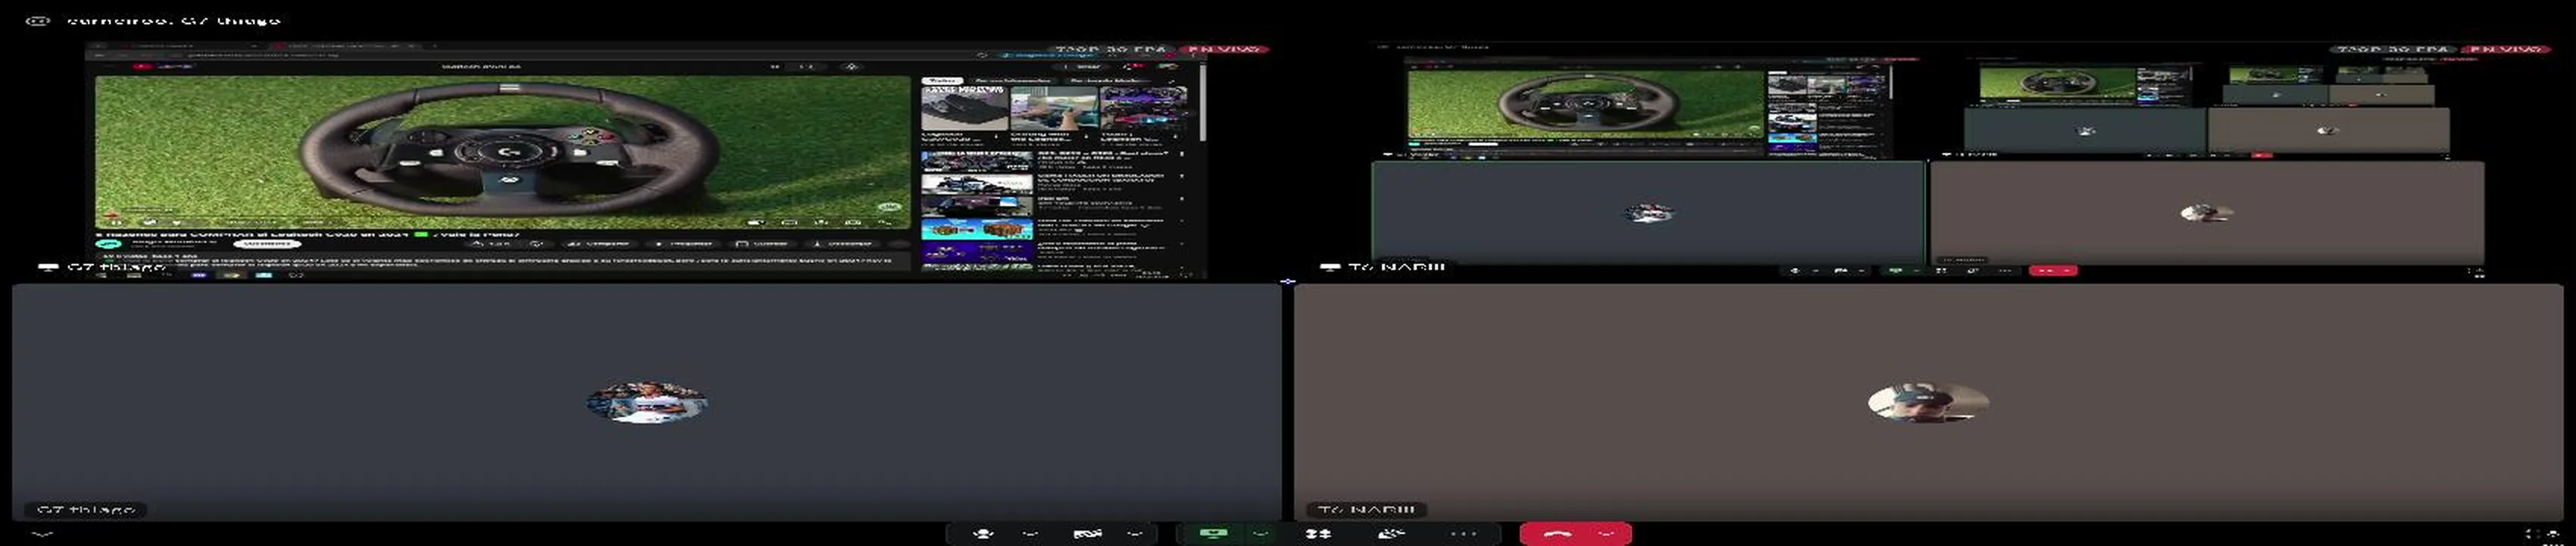2576x546 pixels.
Task: Mute the microphone in the call bar
Action: coord(984,534)
